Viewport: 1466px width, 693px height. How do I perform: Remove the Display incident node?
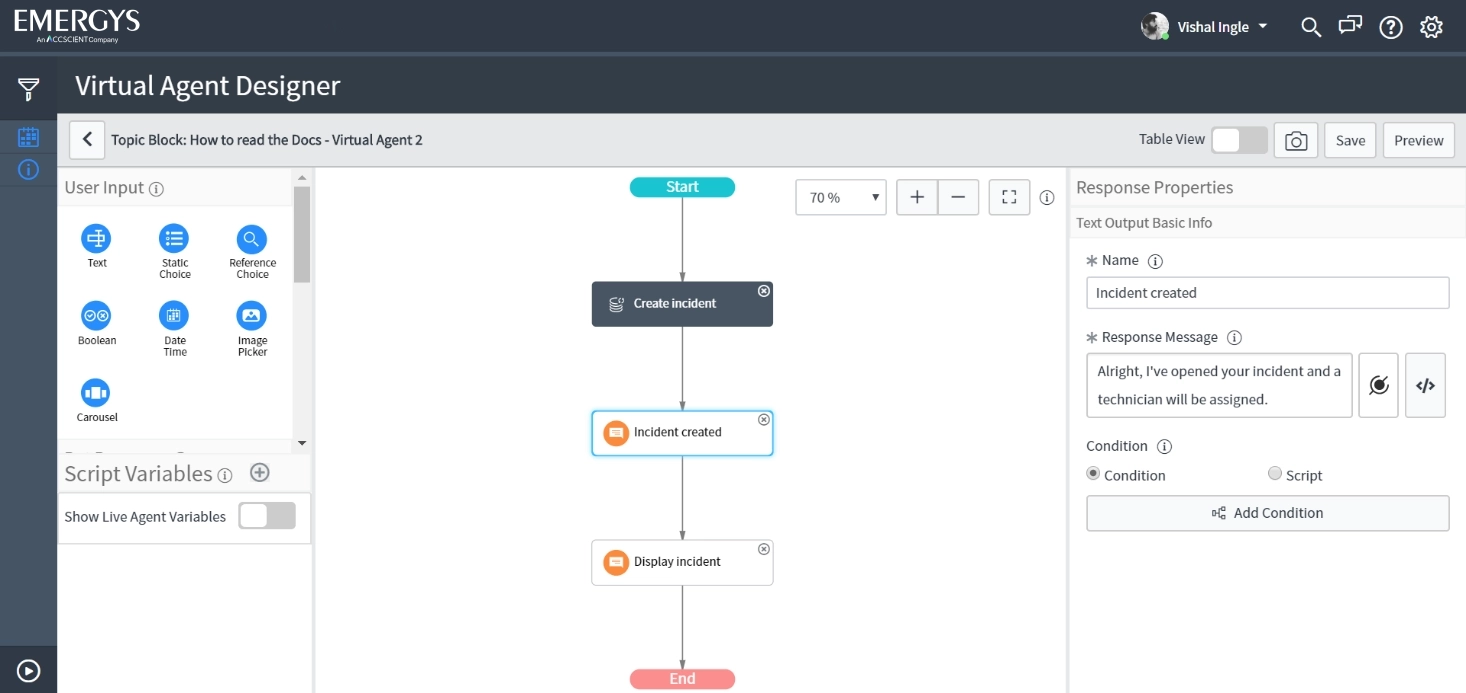764,549
